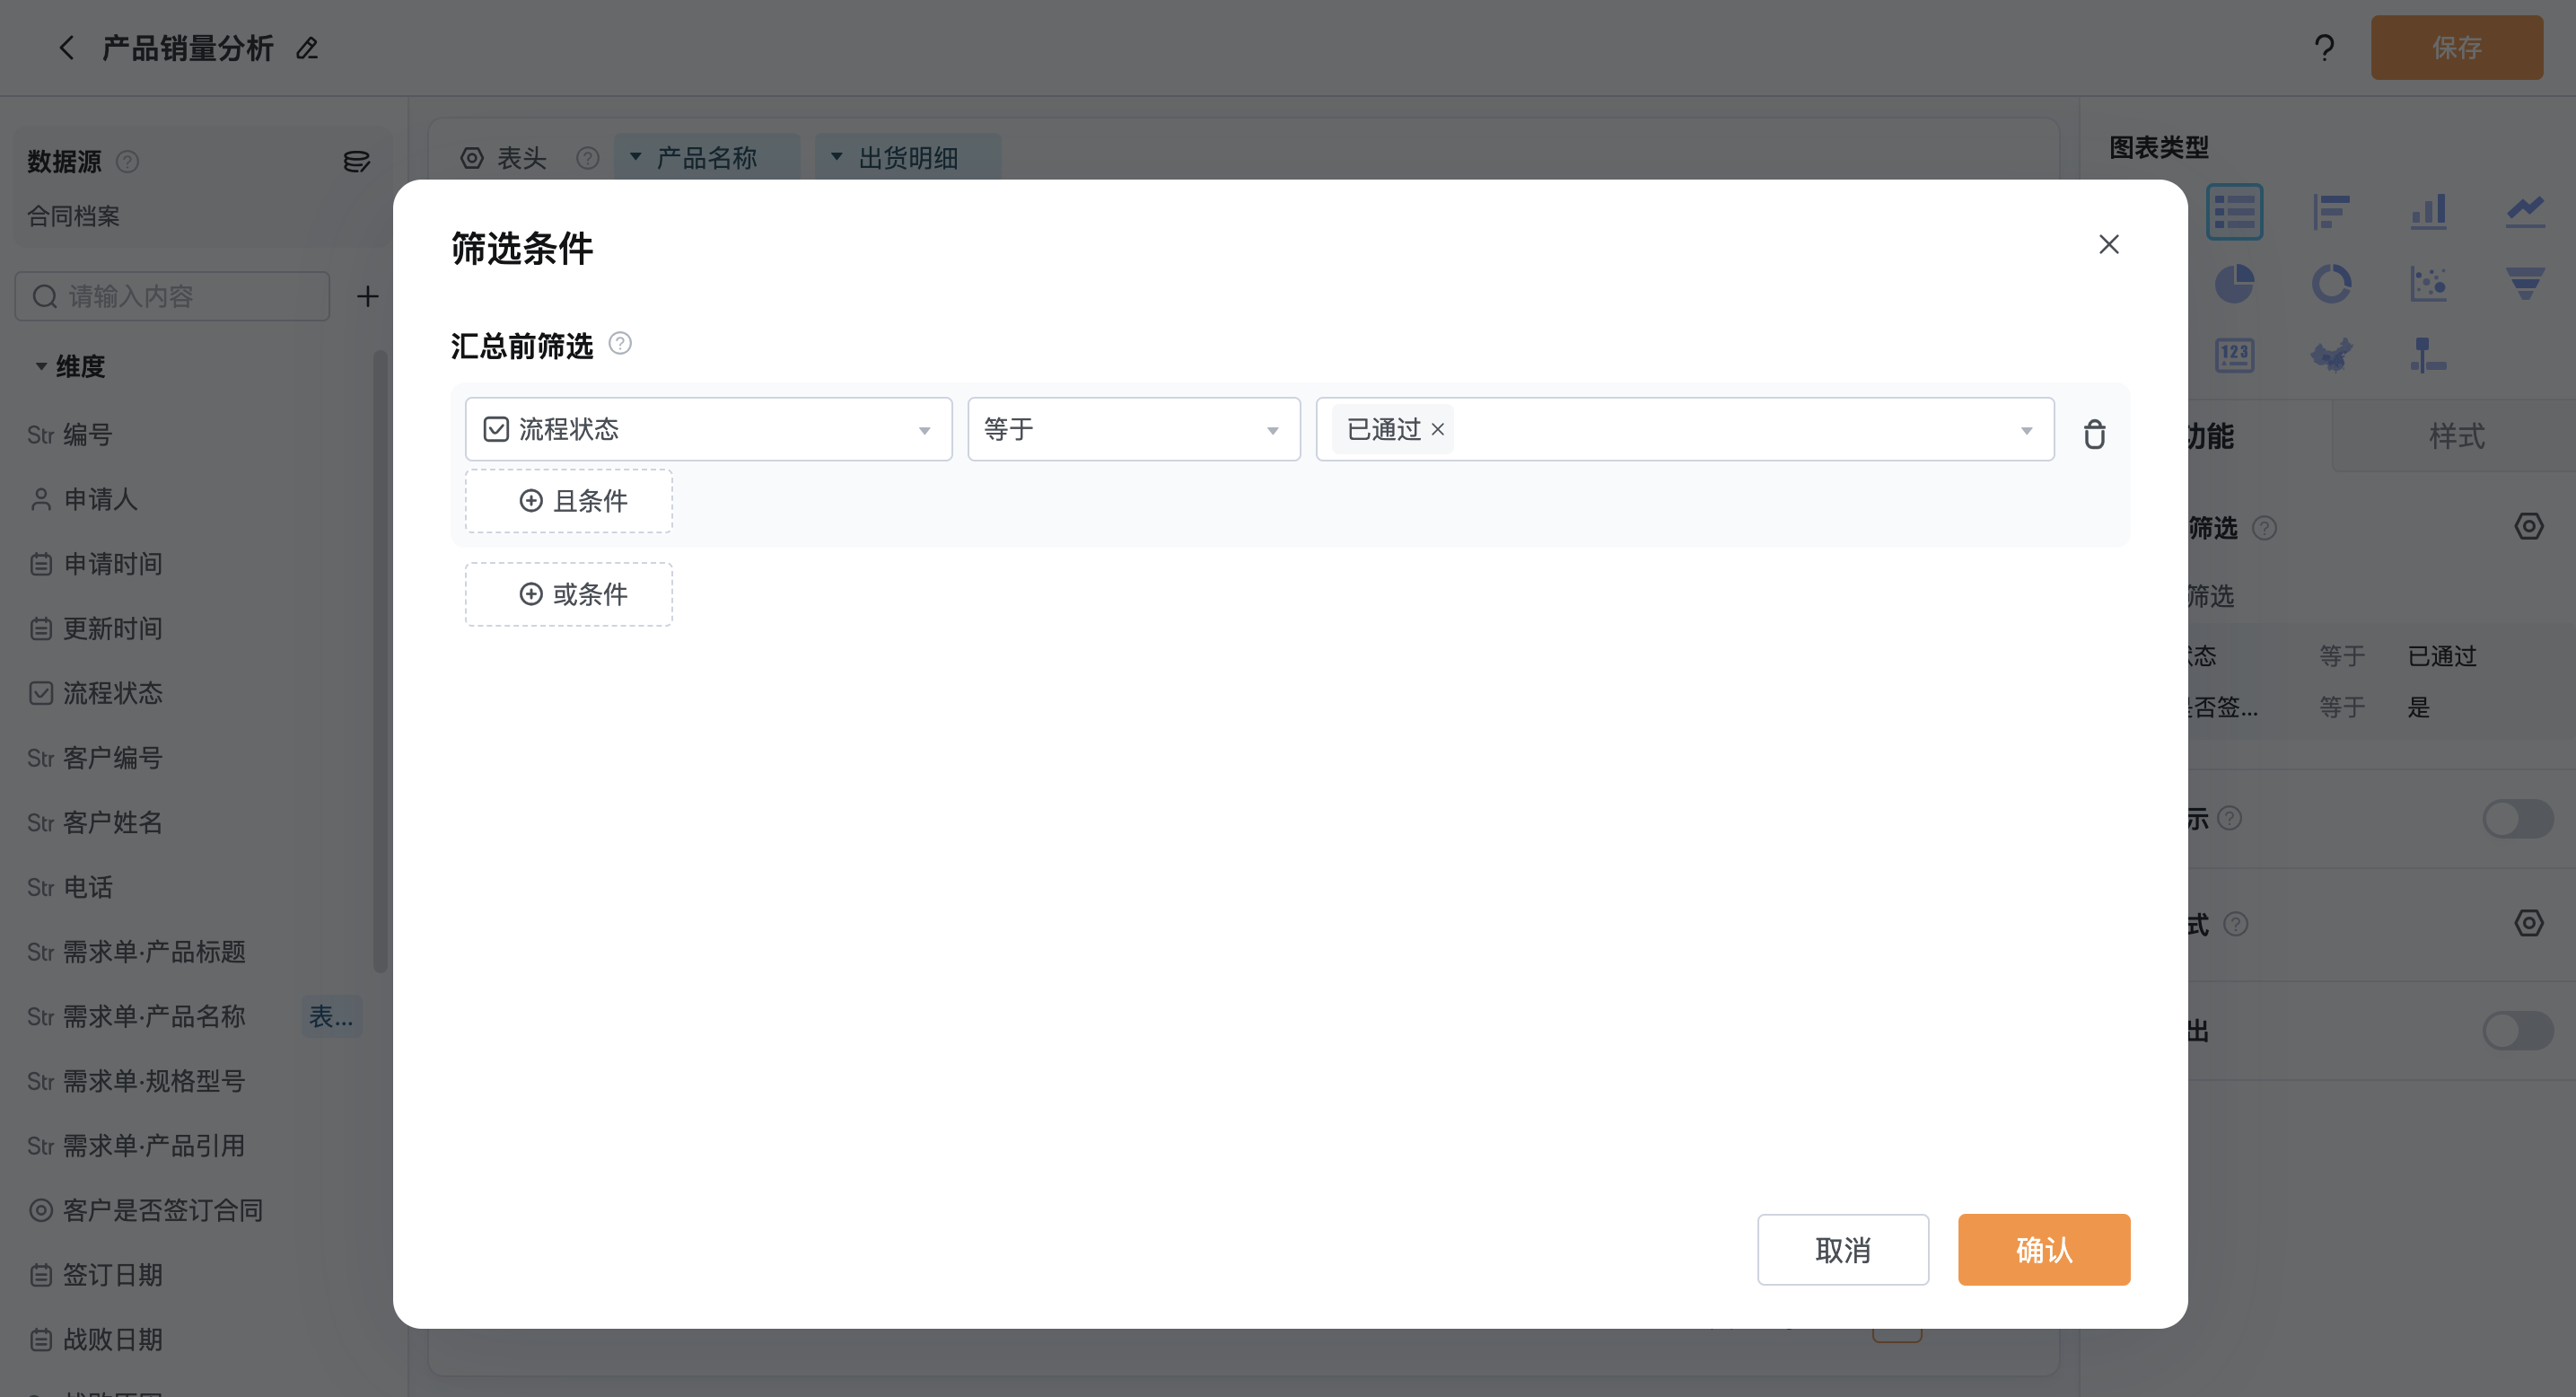Switch to the 功能 tab
The image size is (2576, 1397).
[x=2210, y=436]
